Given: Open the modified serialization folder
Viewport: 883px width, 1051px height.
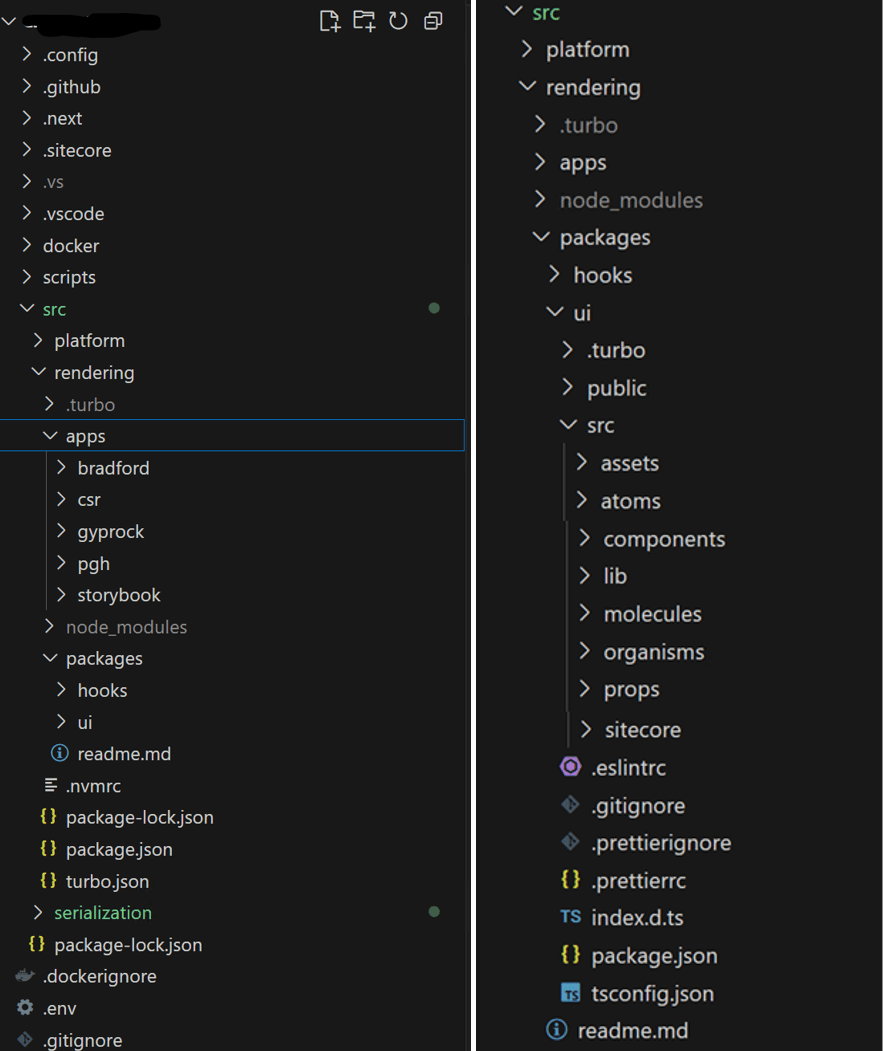Looking at the screenshot, I should (104, 912).
